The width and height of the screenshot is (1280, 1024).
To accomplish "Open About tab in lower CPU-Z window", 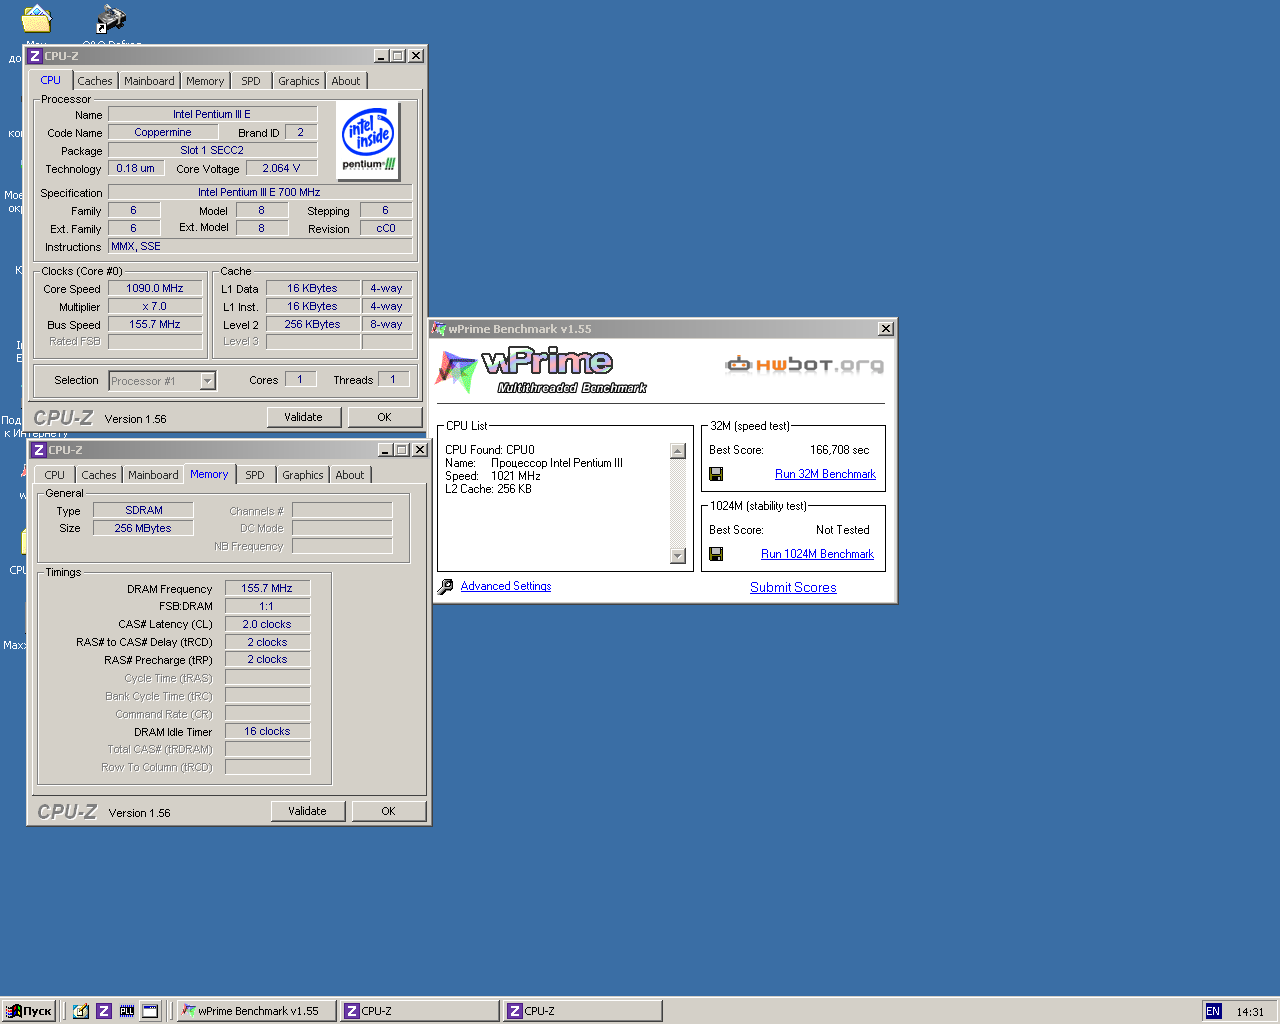I will pos(350,475).
